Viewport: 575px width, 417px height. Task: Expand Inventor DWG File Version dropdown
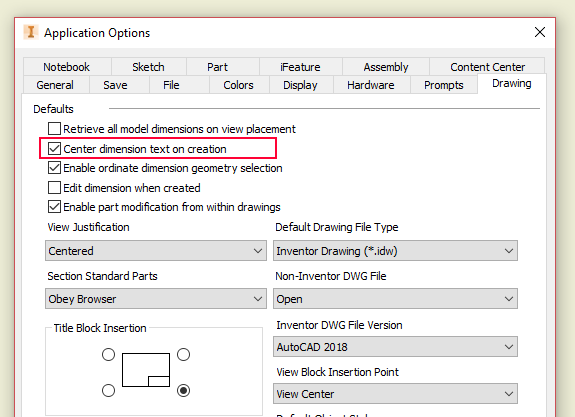[395, 347]
